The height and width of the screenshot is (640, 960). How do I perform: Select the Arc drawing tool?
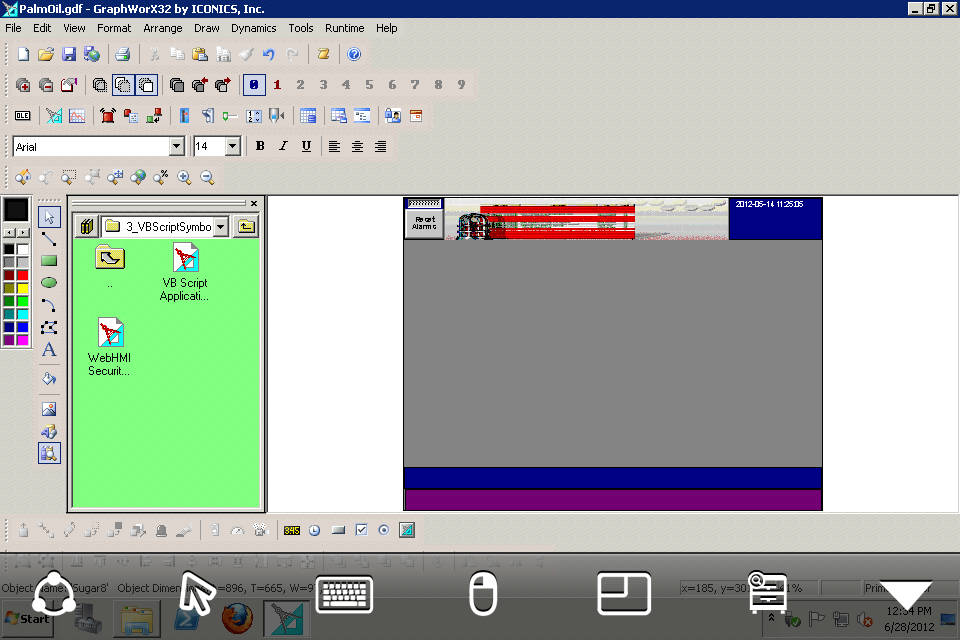49,304
